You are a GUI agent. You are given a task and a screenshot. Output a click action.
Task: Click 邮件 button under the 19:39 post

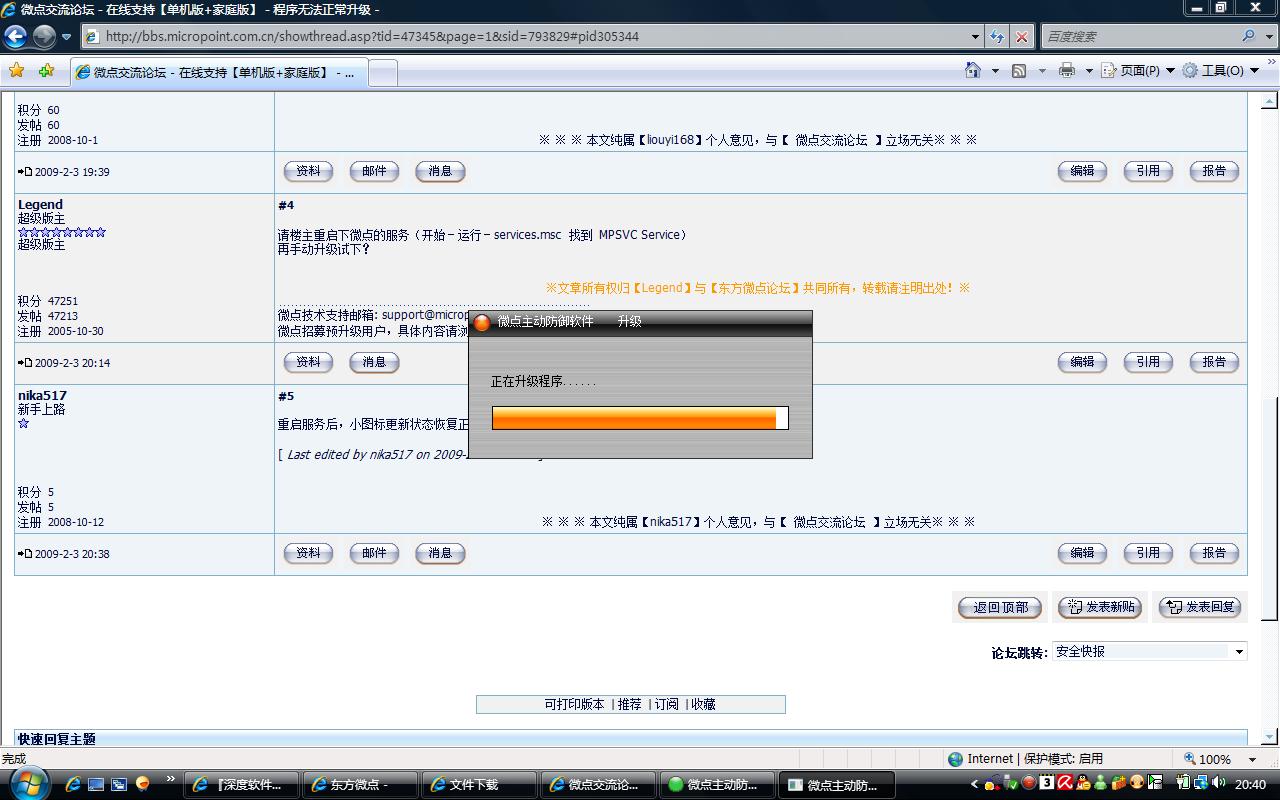pyautogui.click(x=374, y=171)
